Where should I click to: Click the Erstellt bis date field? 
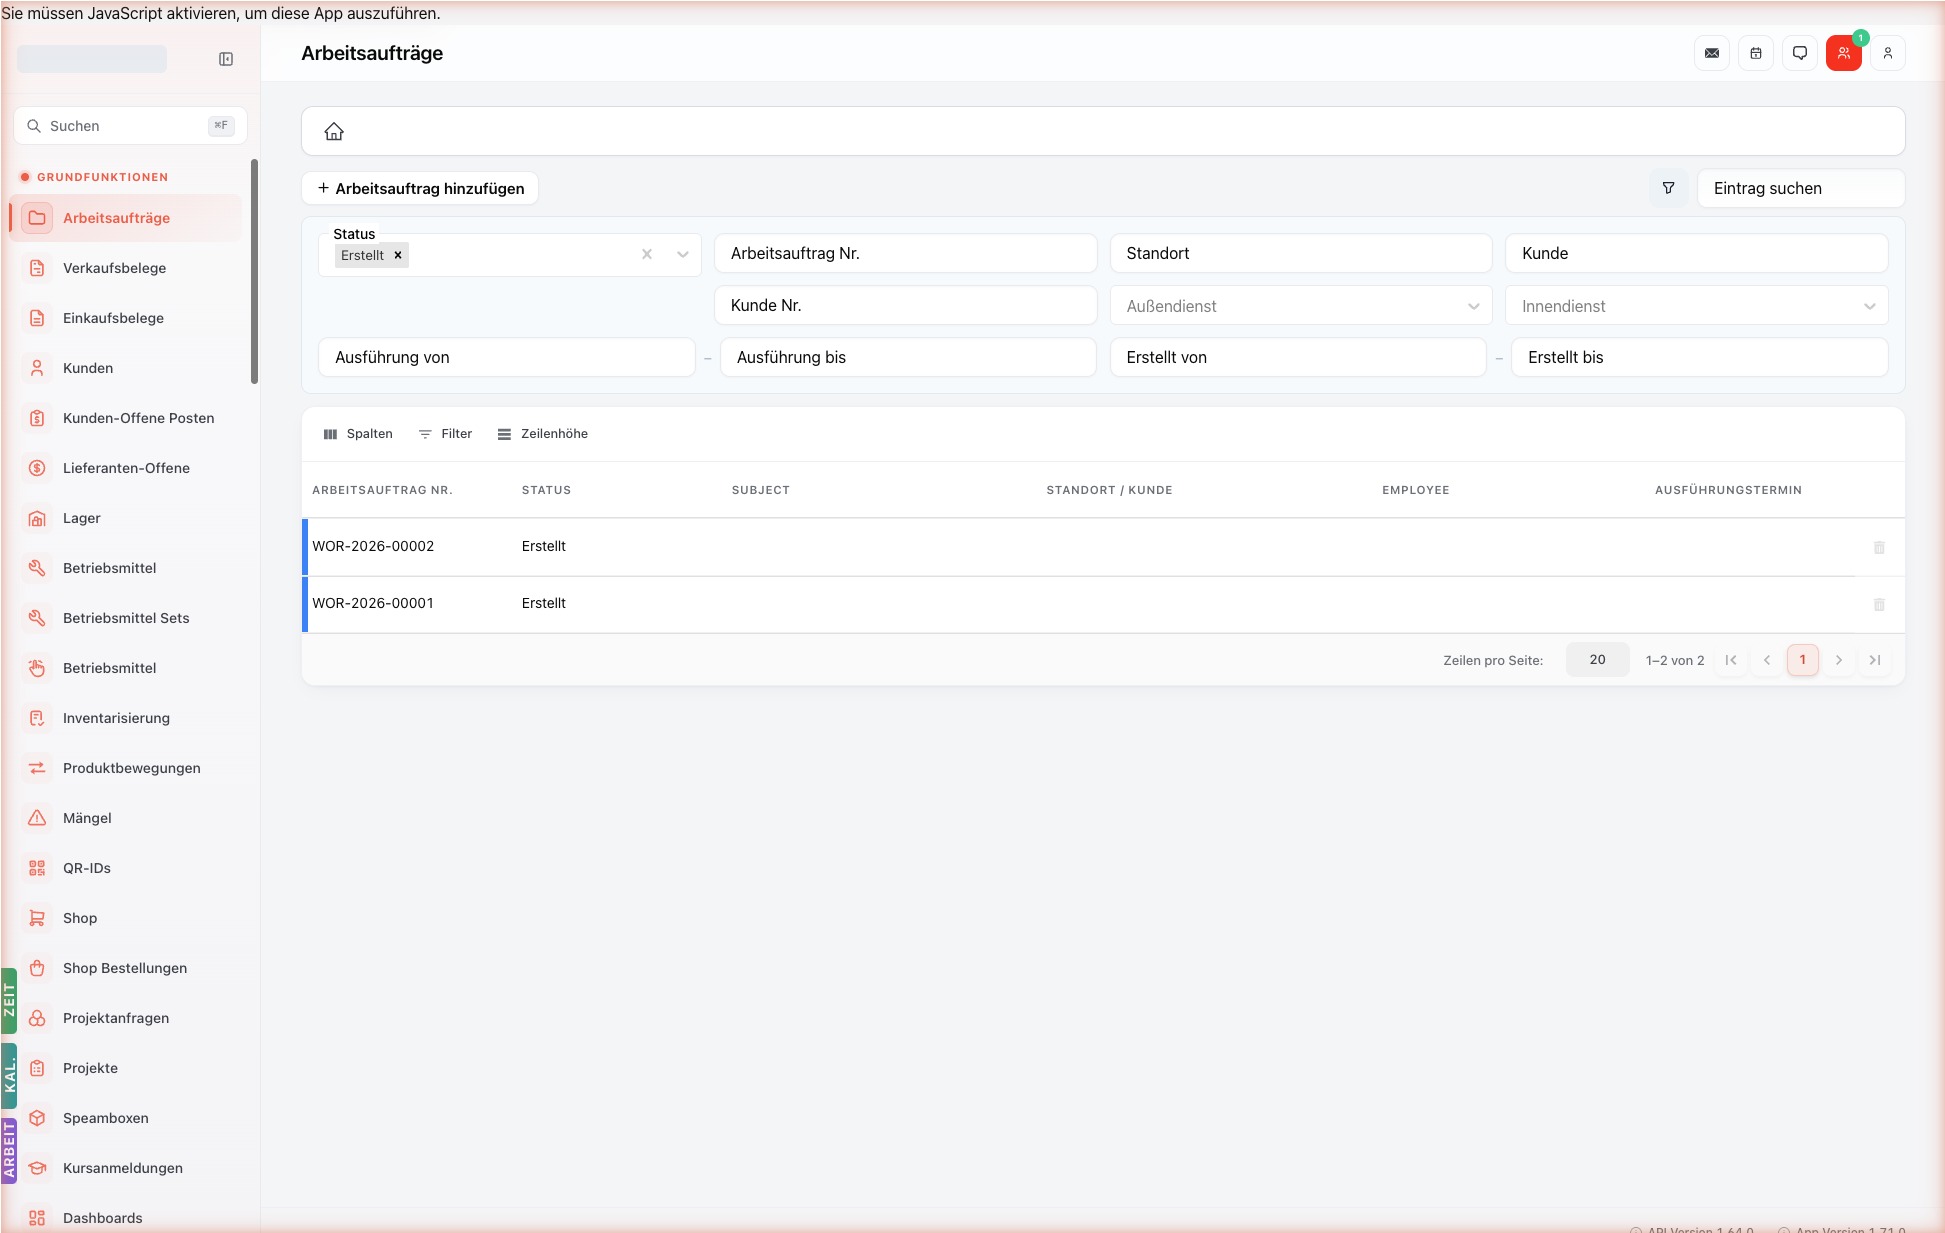[1700, 357]
